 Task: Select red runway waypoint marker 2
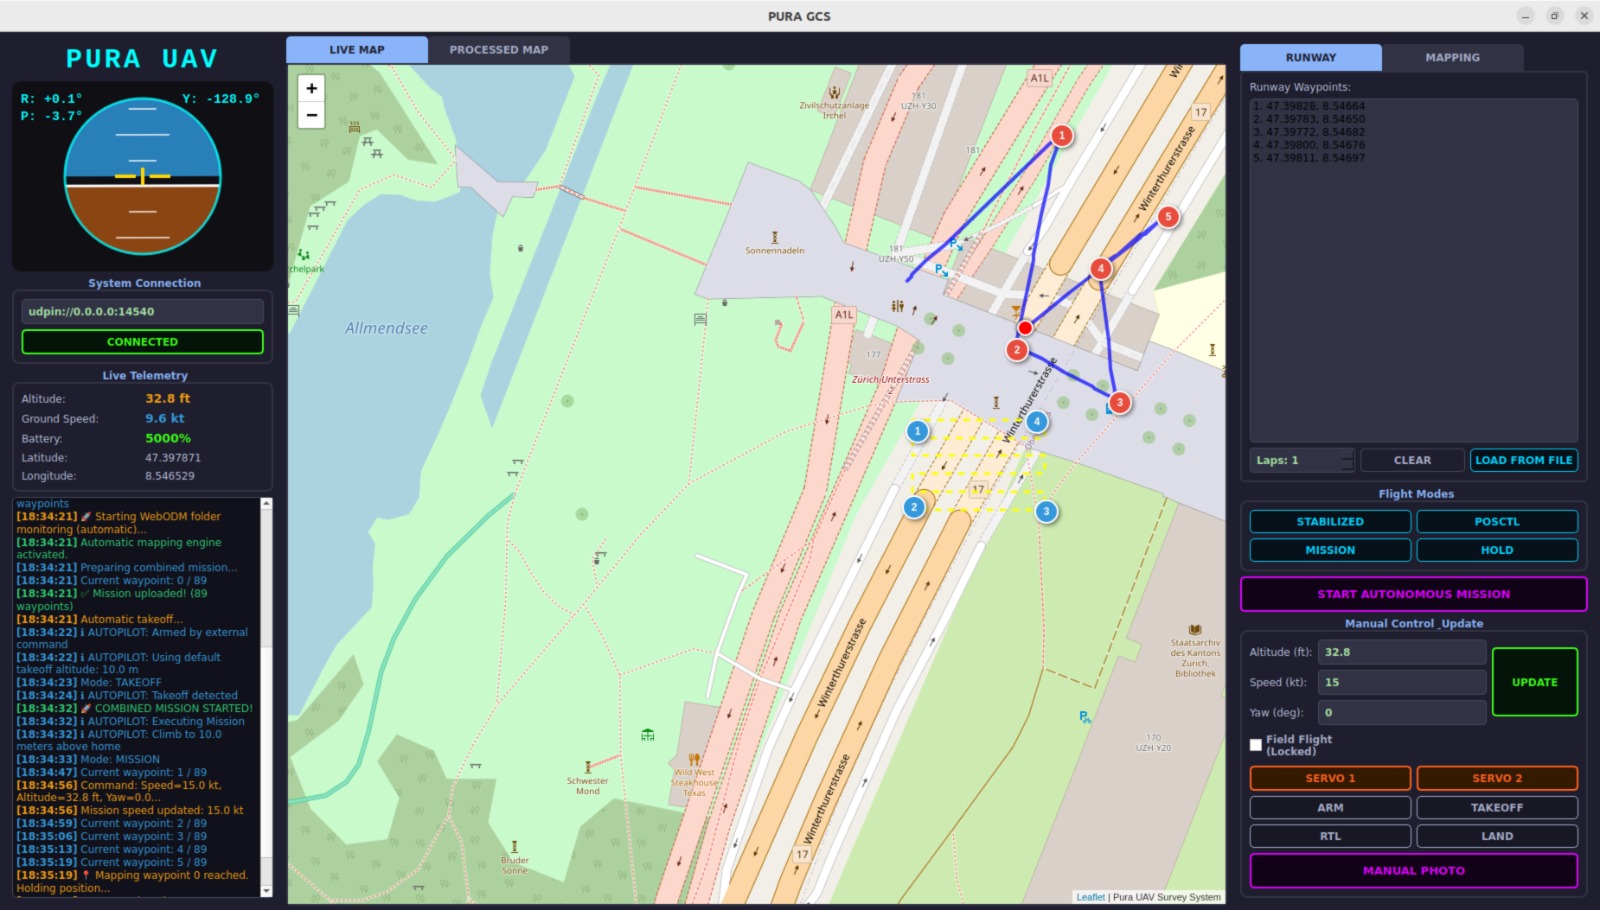(1017, 350)
